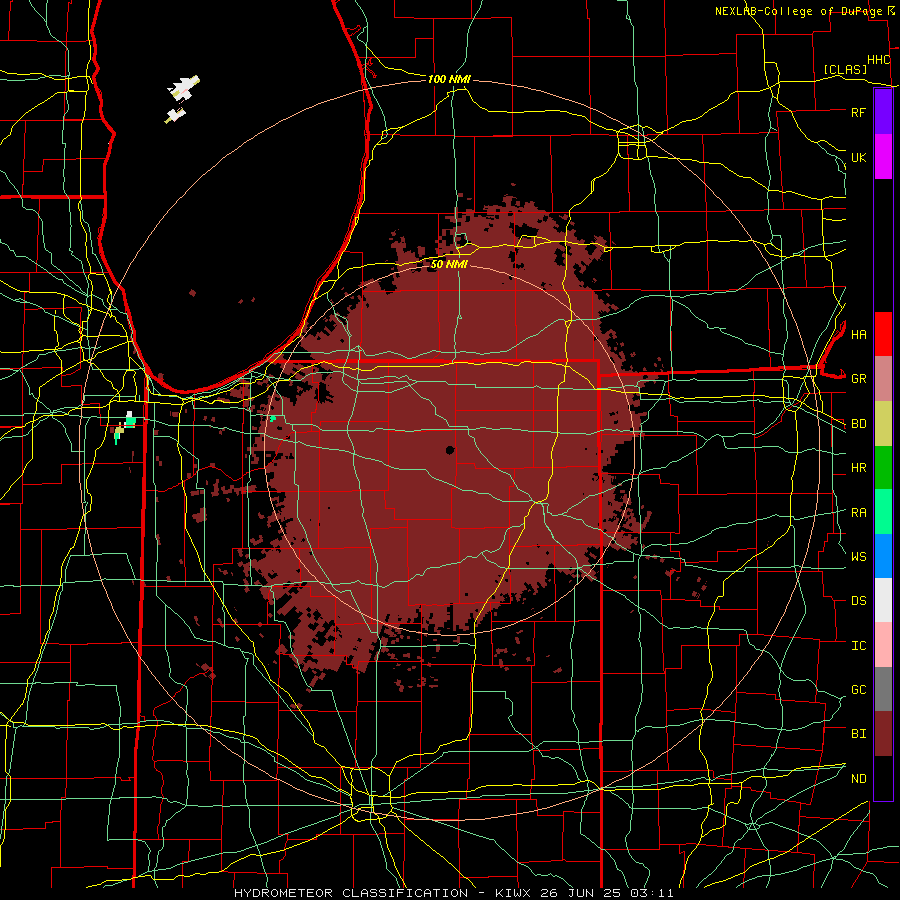Screen dimensions: 900x900
Task: Click the BD legend label
Action: coord(858,424)
